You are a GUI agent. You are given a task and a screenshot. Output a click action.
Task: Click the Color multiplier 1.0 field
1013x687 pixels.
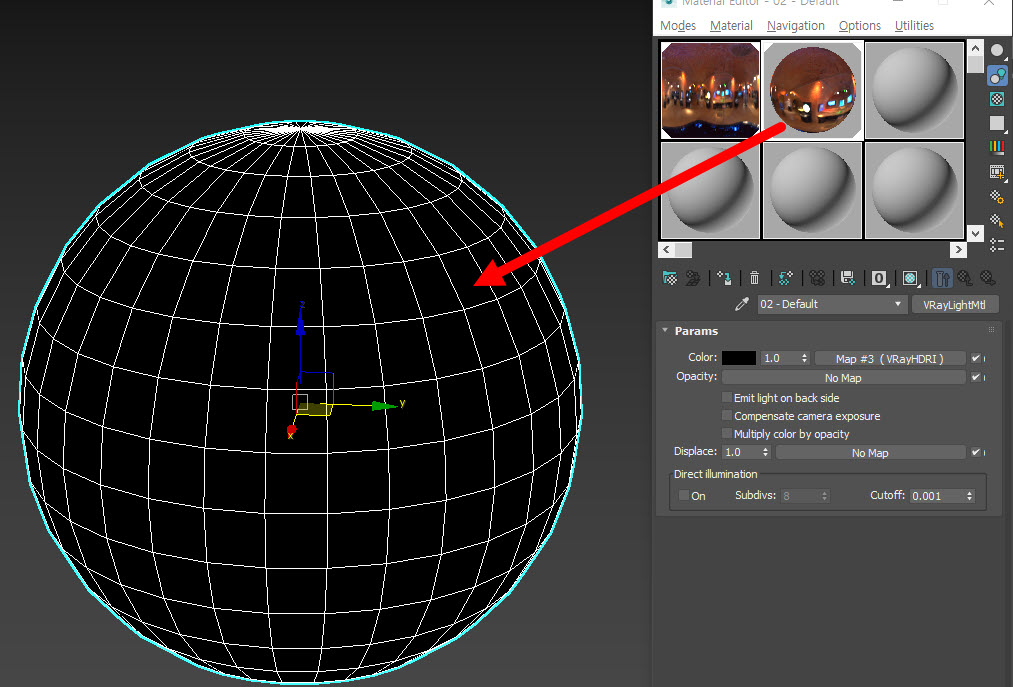pyautogui.click(x=780, y=358)
